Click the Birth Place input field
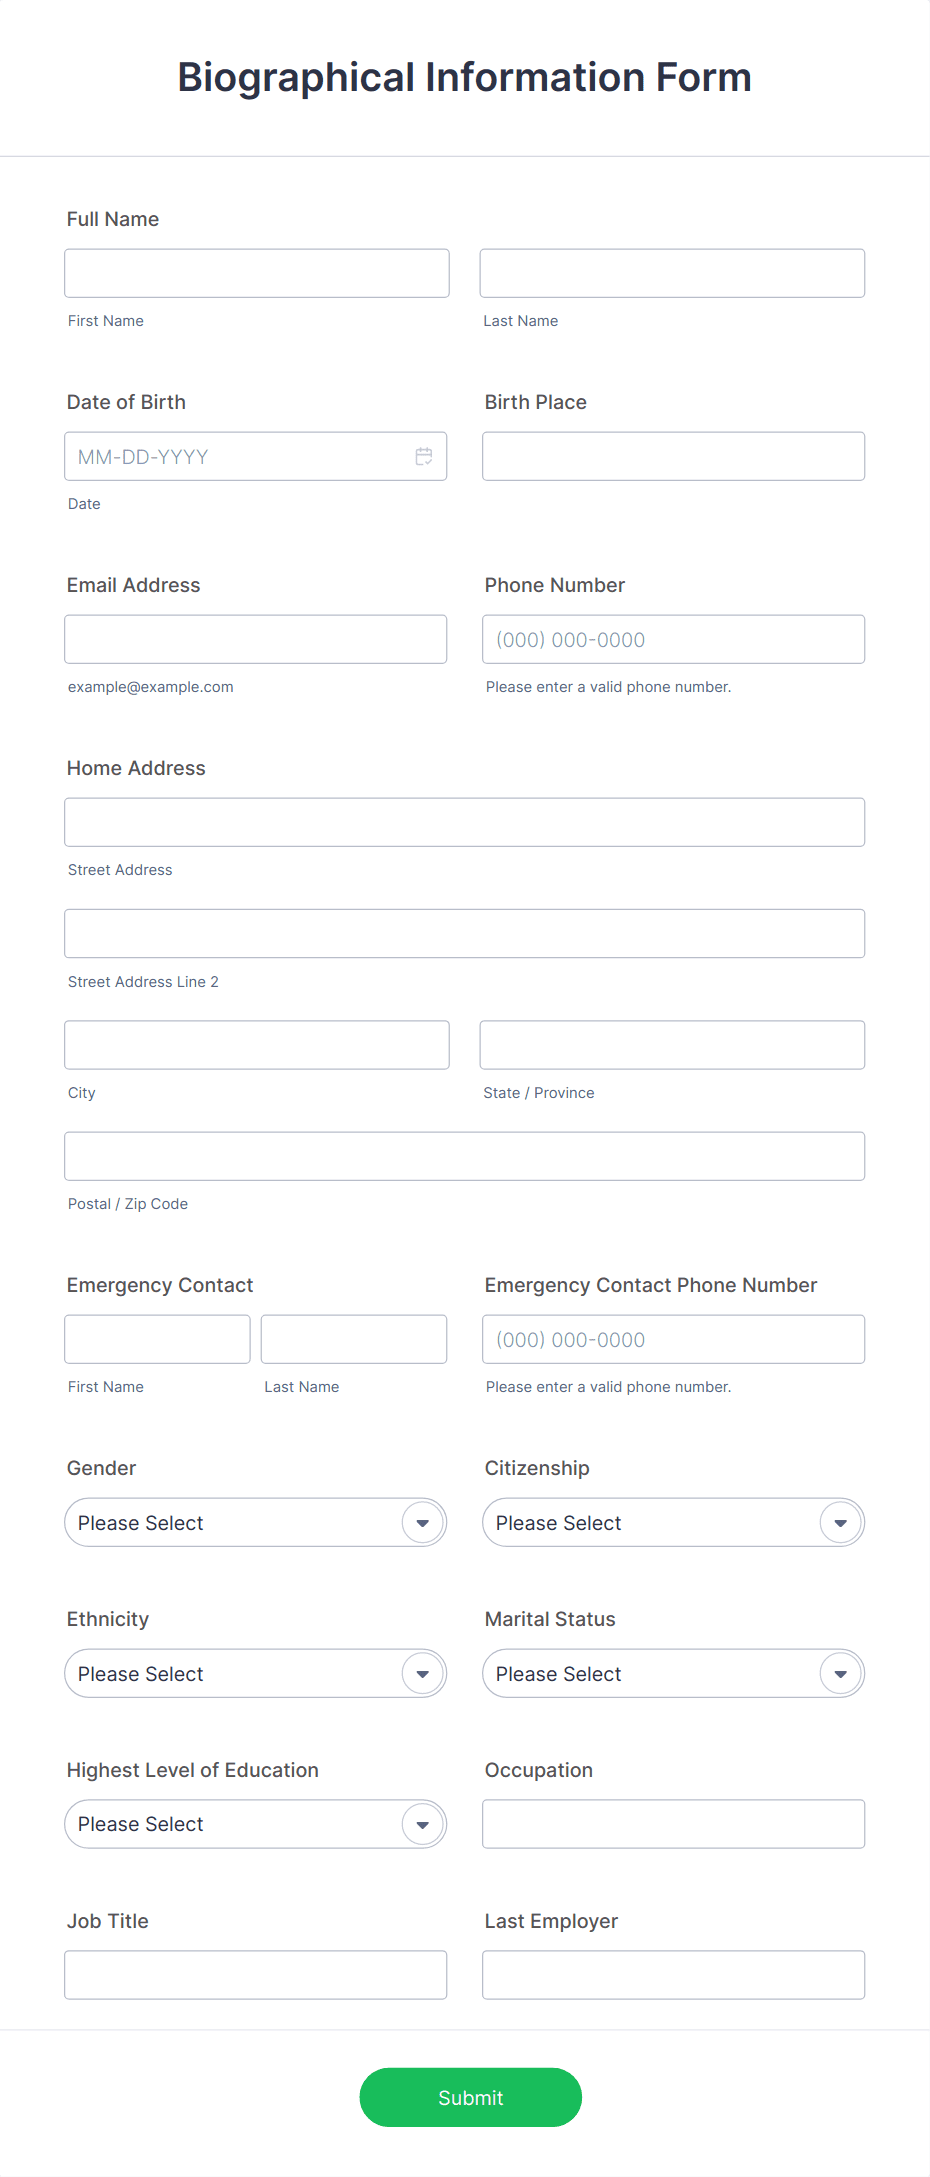 click(672, 455)
